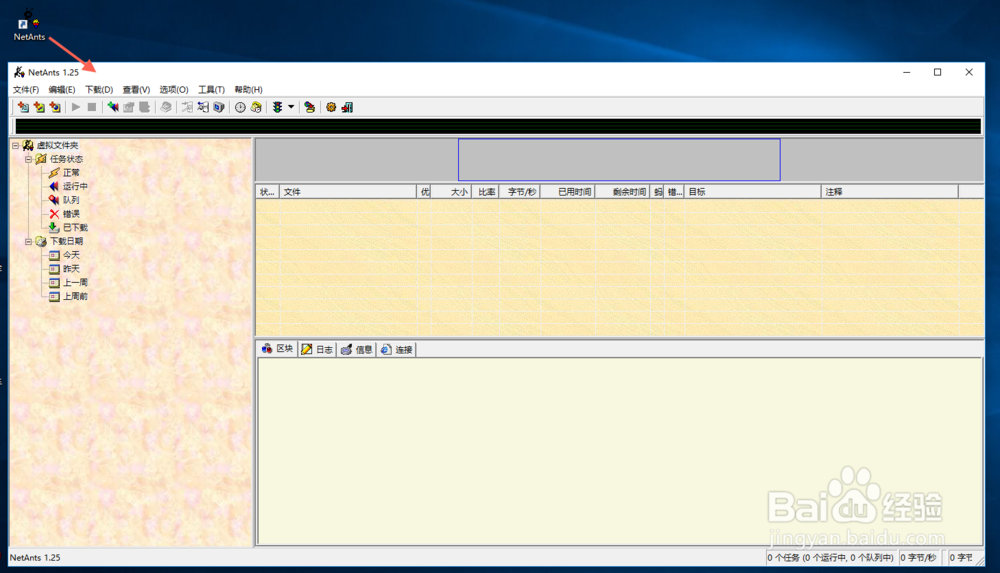Click the task count status bar text
The height and width of the screenshot is (573, 1000).
[x=831, y=558]
